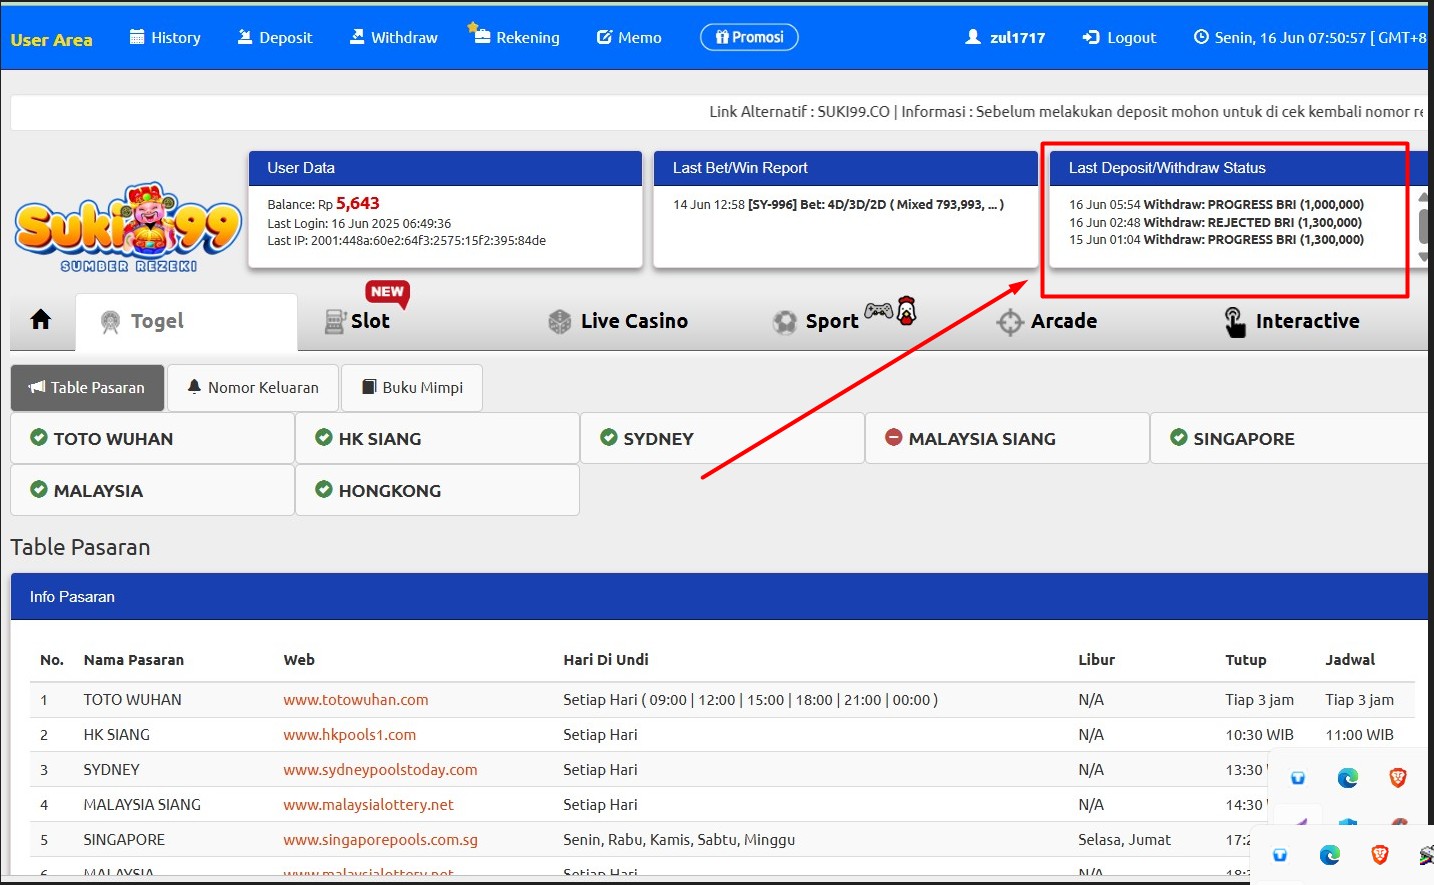Switch to the Slot games tab

(x=358, y=321)
